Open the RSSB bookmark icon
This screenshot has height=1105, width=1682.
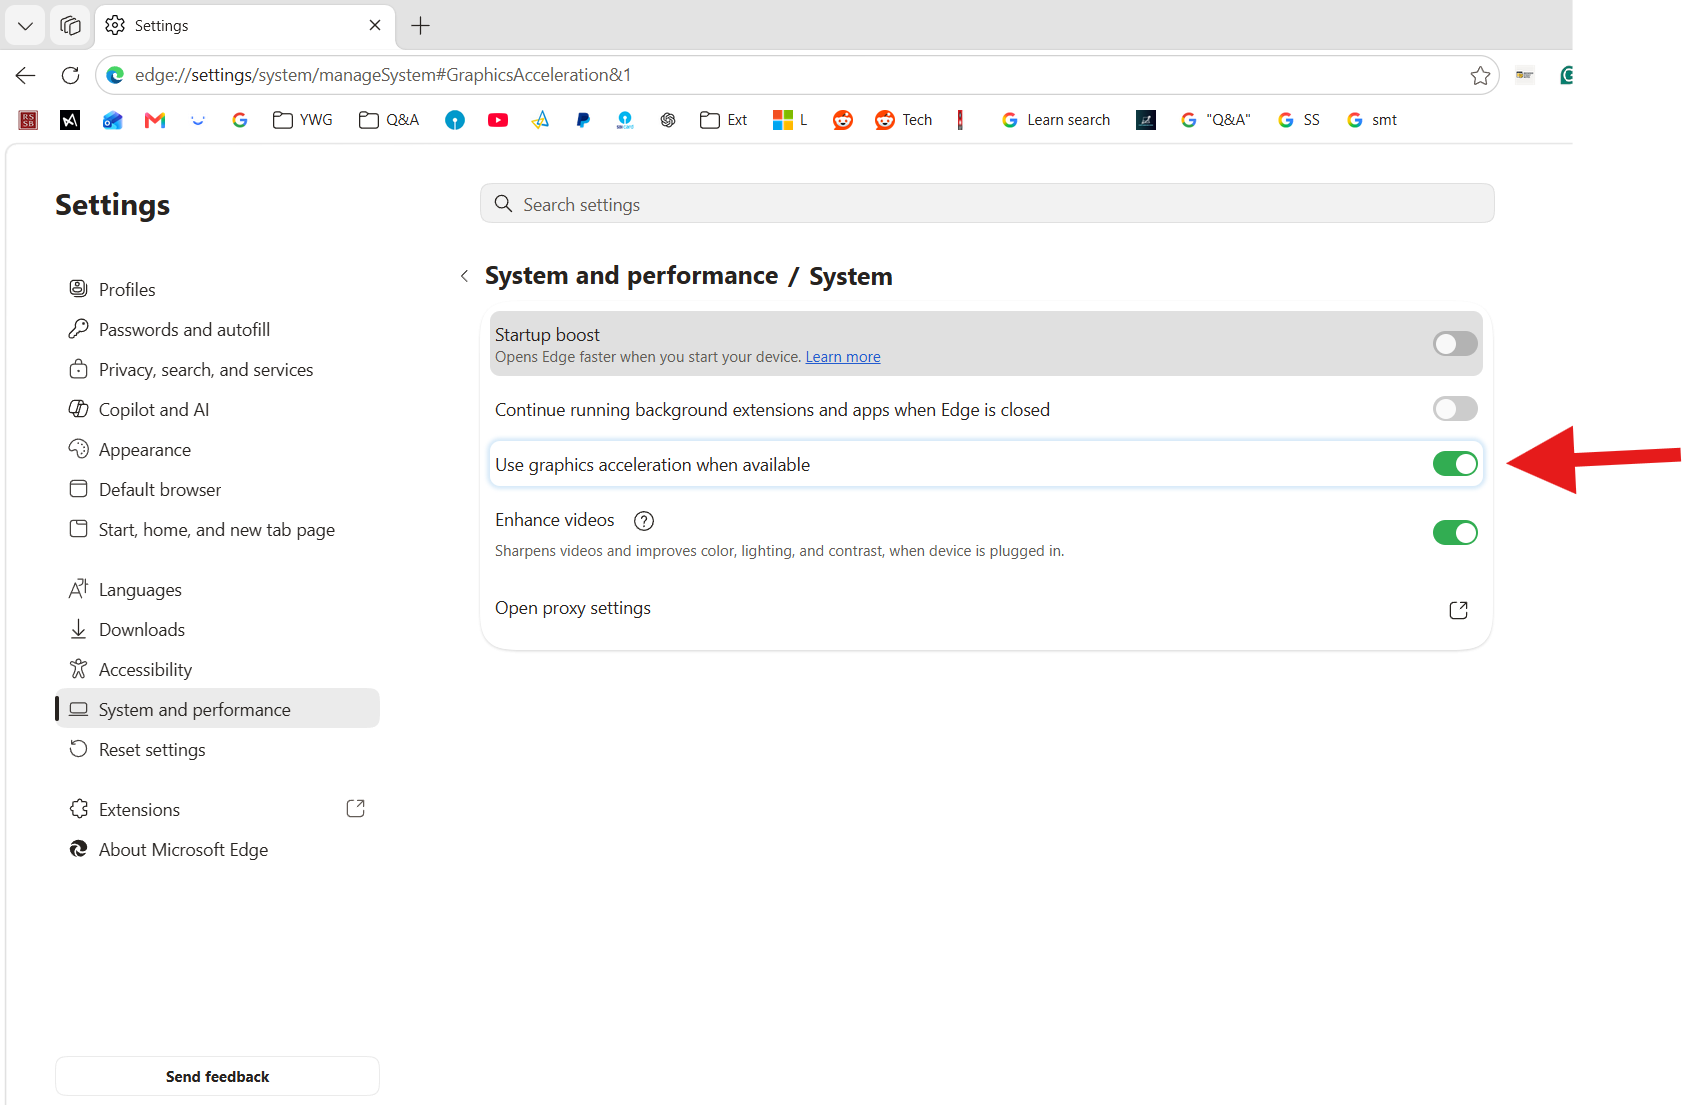28,120
